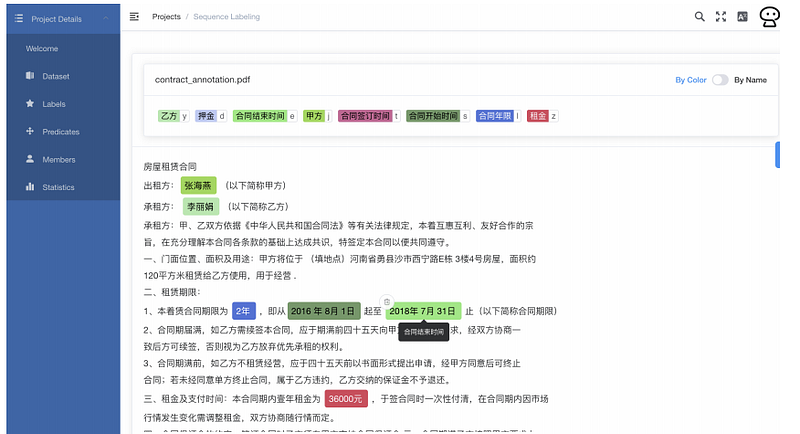Click the highlighted 36000元 annotation
The image size is (800, 434).
coord(346,399)
